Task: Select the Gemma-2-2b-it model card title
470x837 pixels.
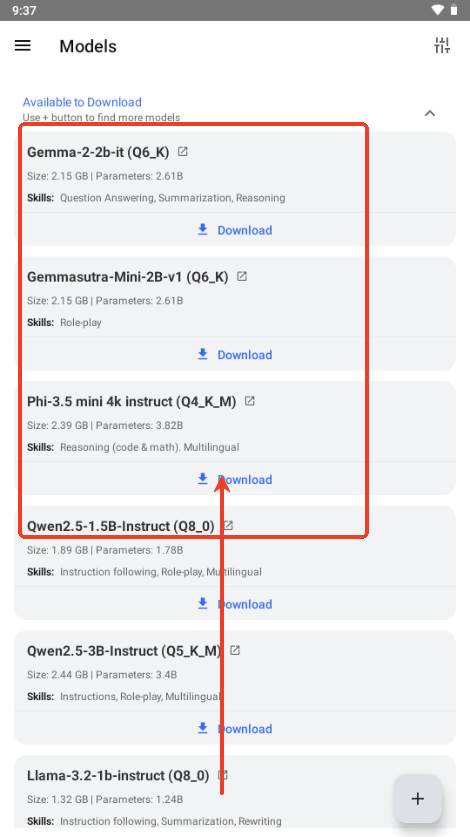Action: point(98,152)
